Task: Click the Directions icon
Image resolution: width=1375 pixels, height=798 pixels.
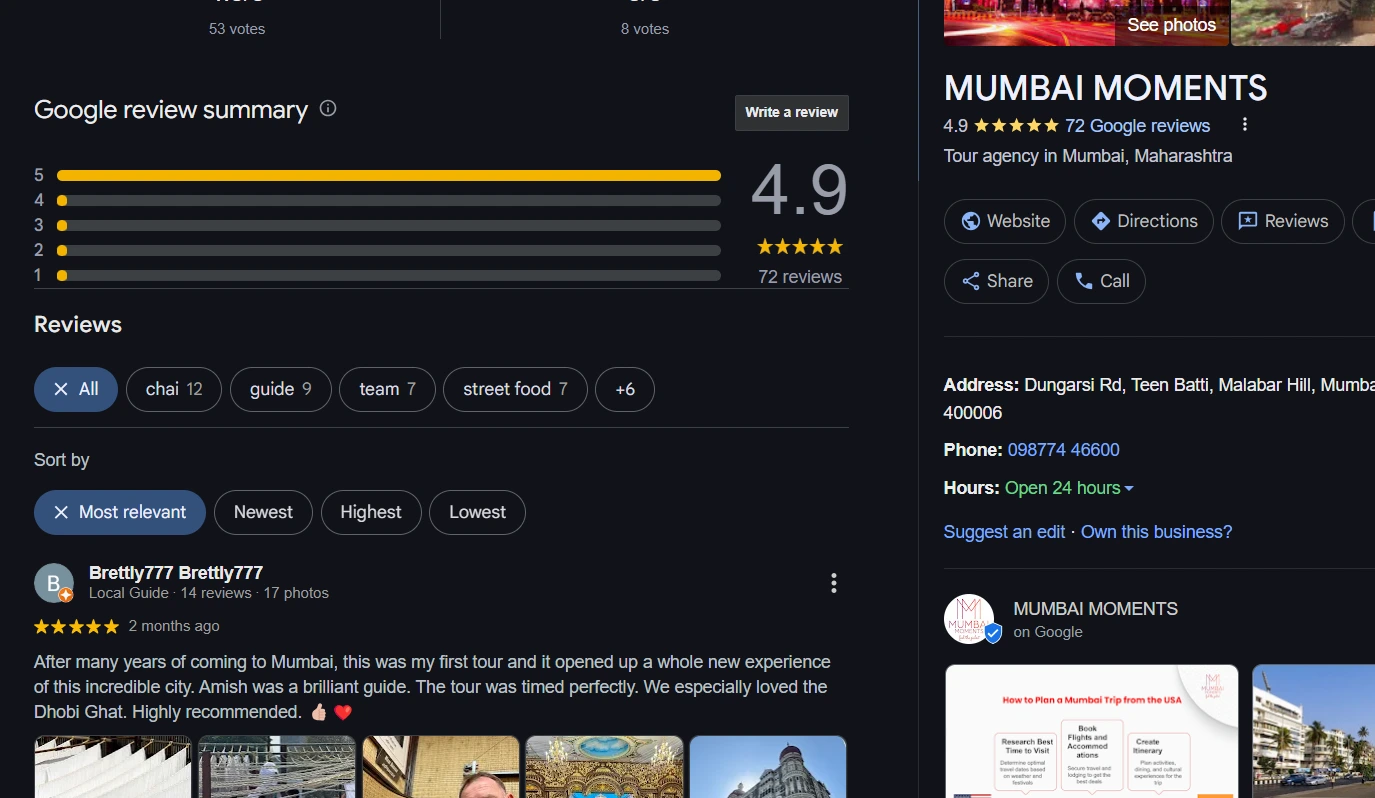Action: (1100, 221)
